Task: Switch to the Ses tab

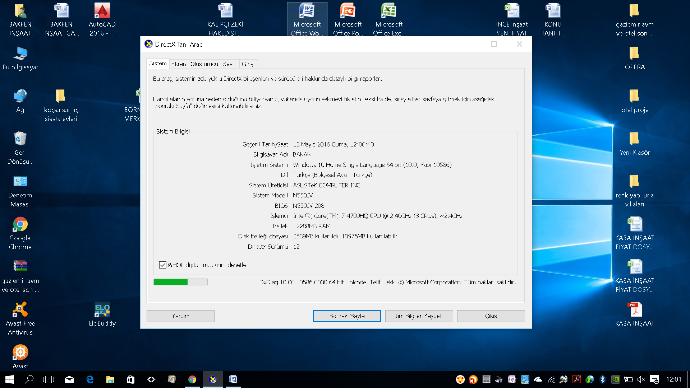Action: 228,64
